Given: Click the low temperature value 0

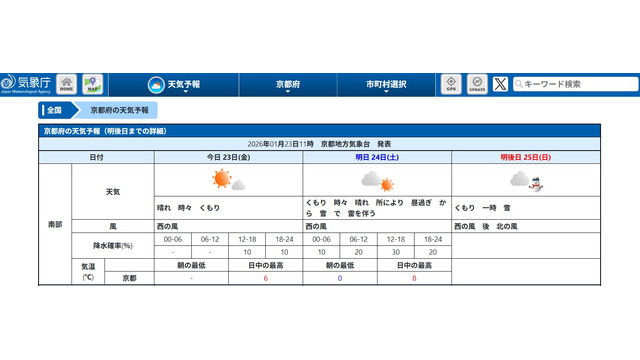Looking at the screenshot, I should tap(340, 278).
